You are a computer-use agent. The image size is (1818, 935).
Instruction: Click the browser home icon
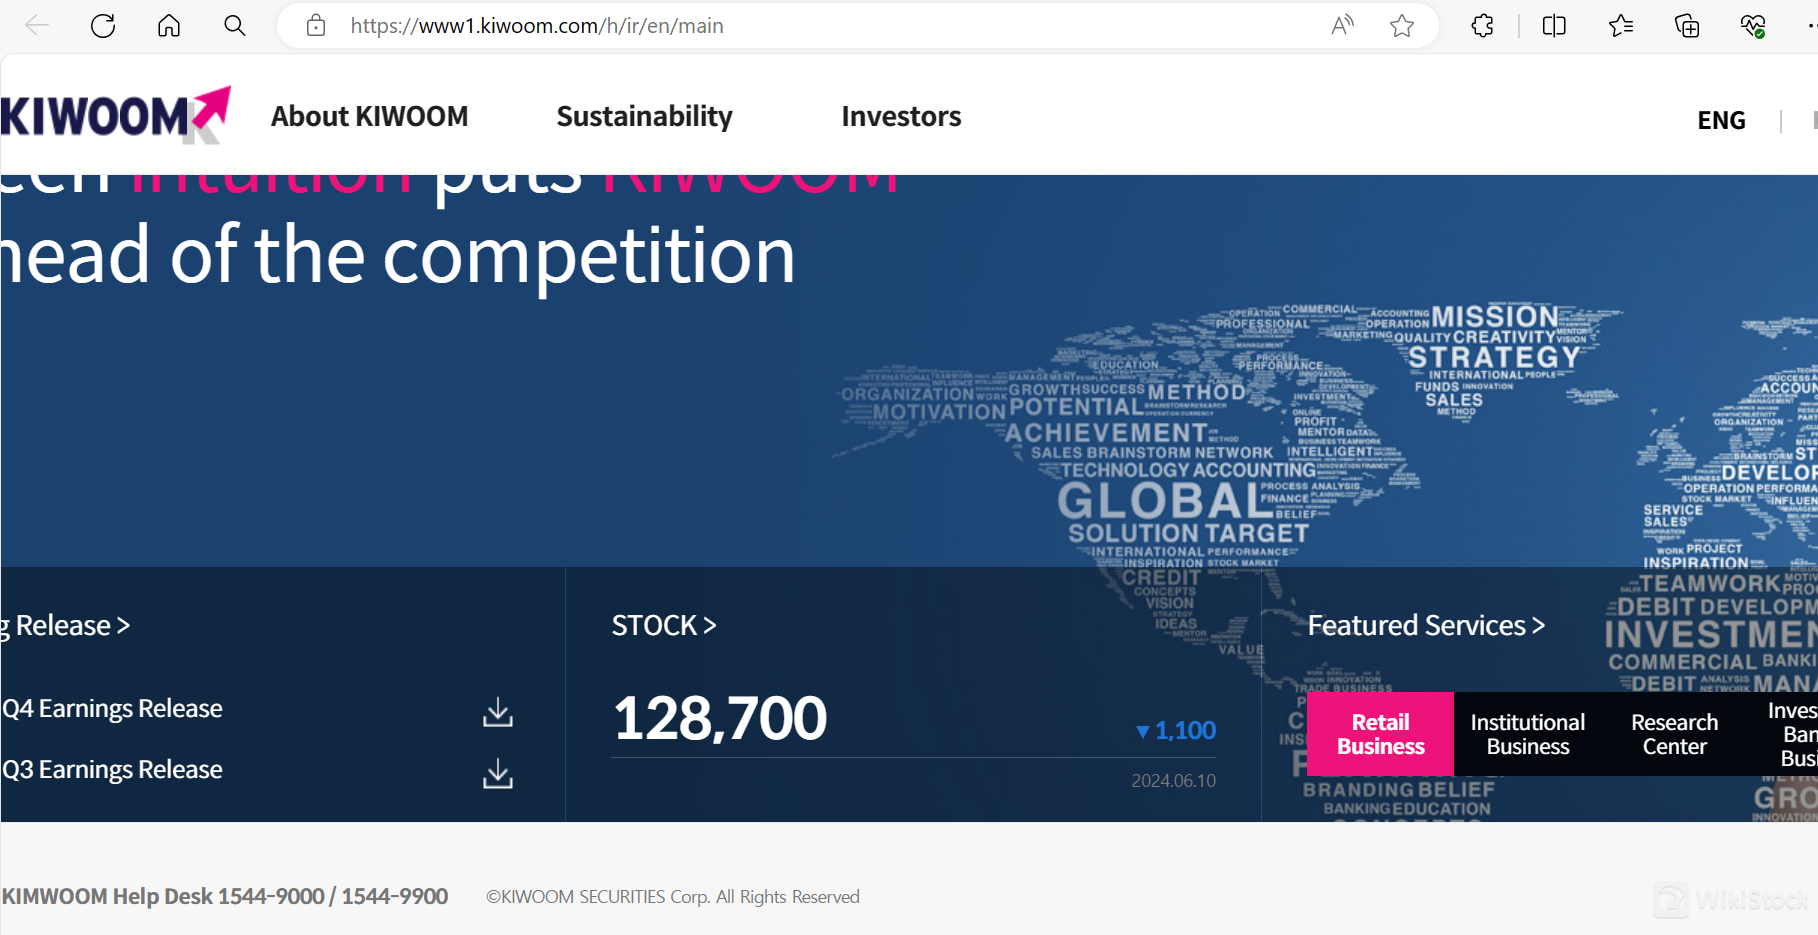click(x=169, y=26)
